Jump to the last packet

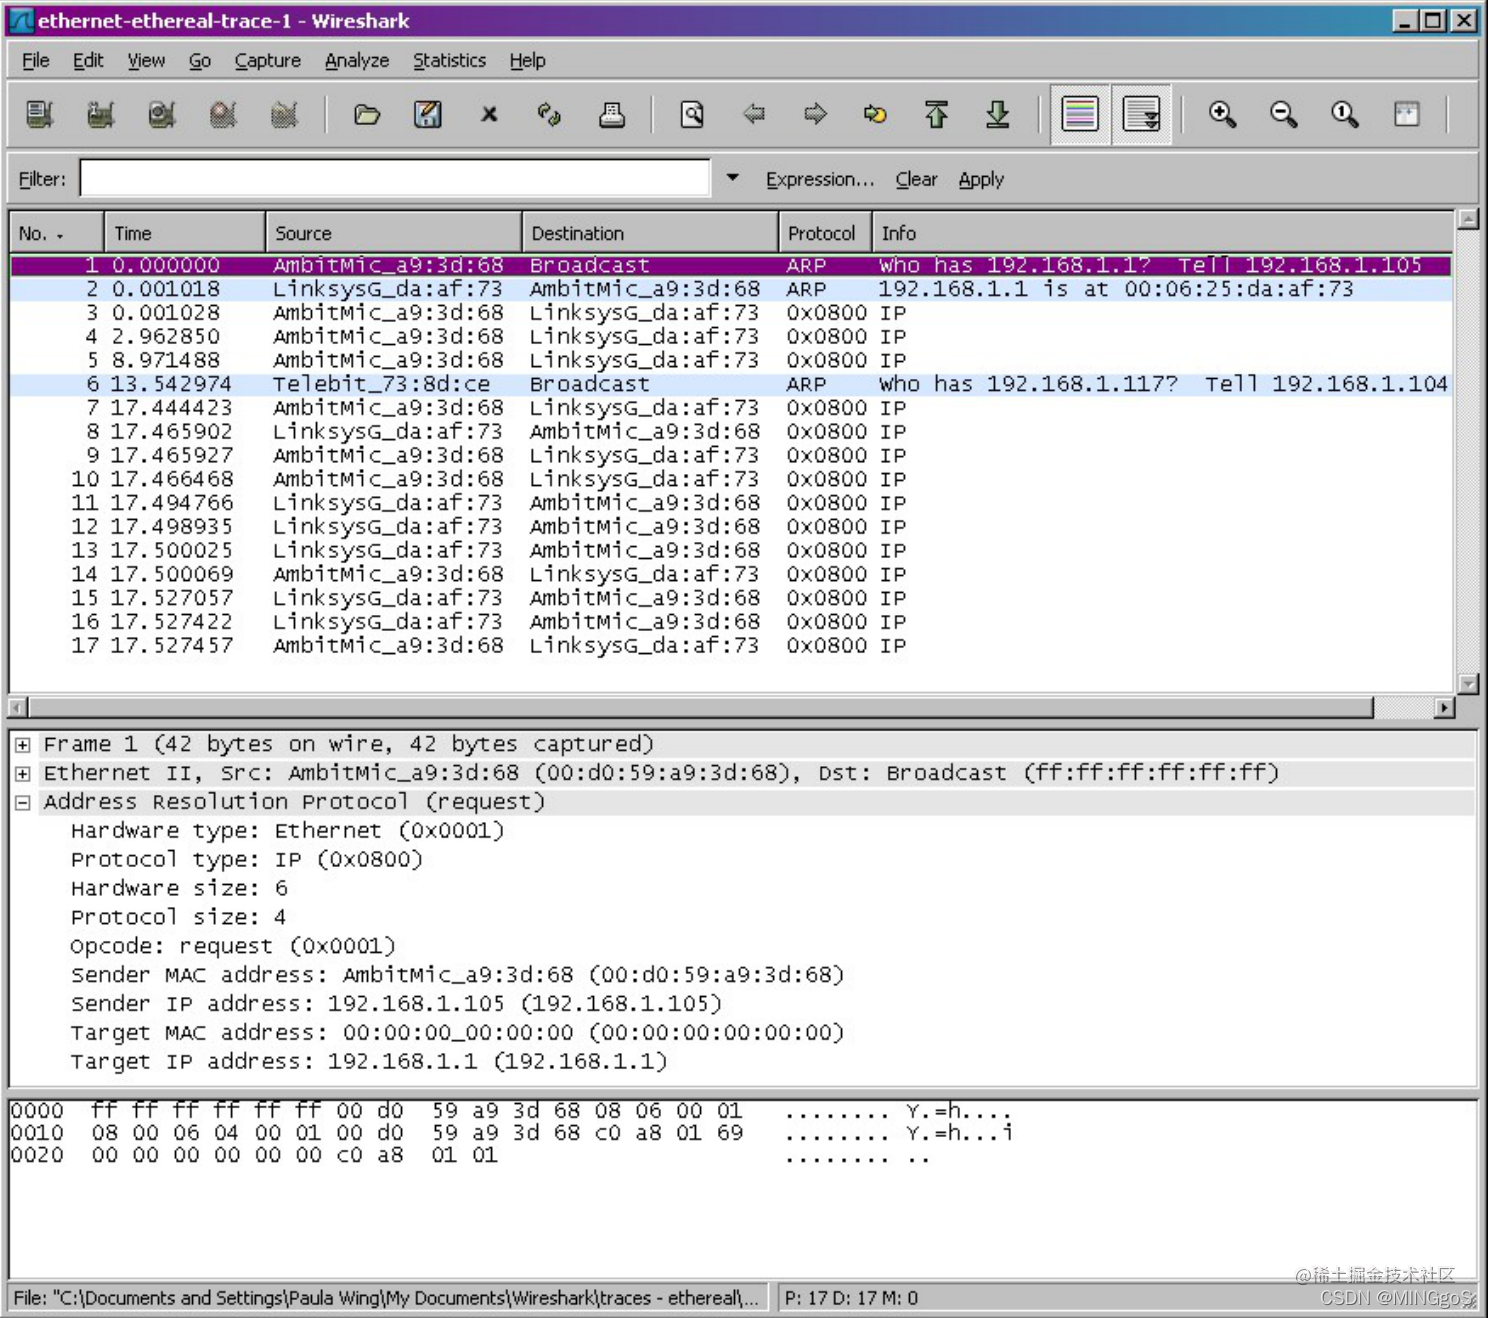997,114
